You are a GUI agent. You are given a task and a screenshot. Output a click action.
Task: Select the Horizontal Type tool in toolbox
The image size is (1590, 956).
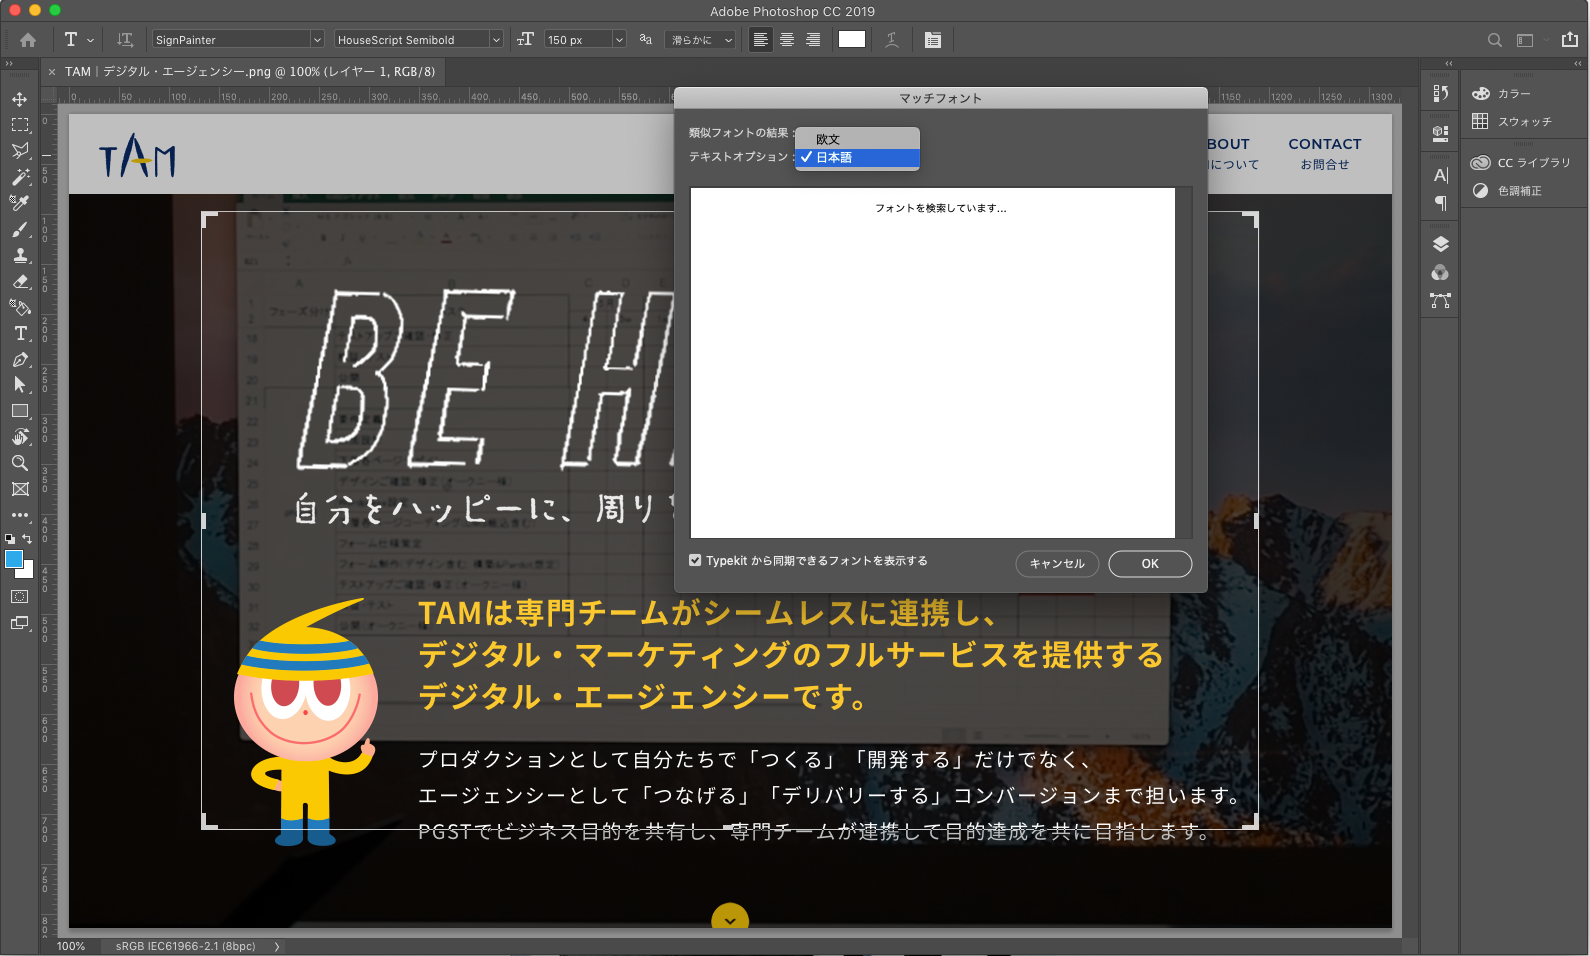(20, 333)
